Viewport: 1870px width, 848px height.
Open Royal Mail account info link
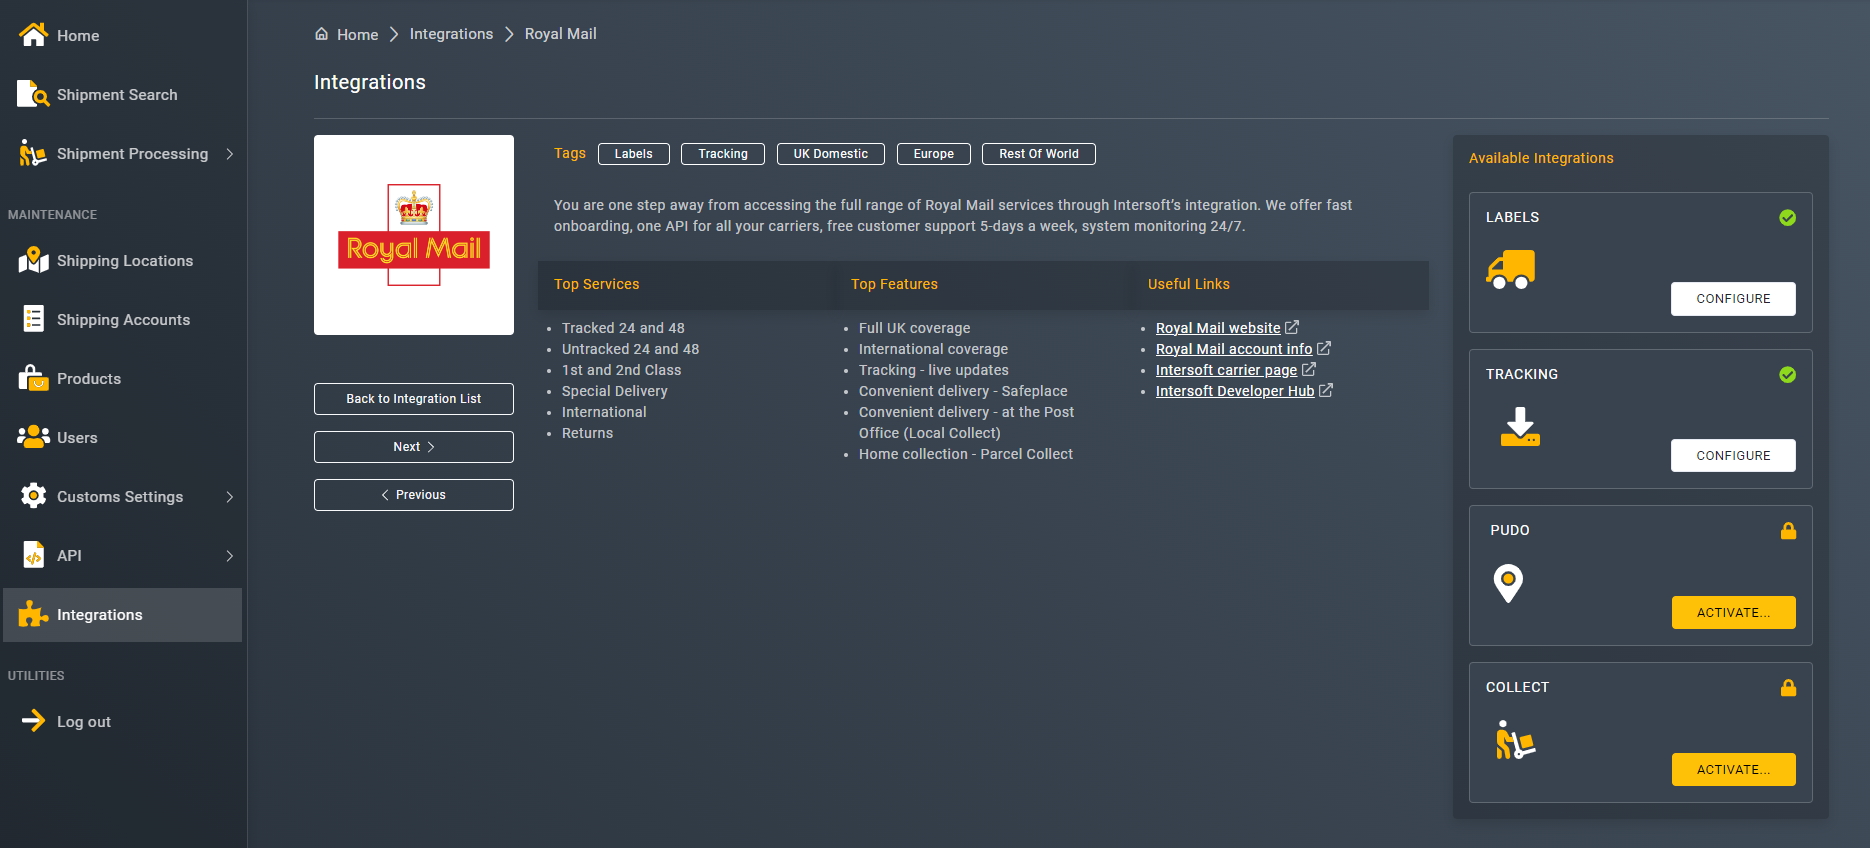pos(1234,349)
